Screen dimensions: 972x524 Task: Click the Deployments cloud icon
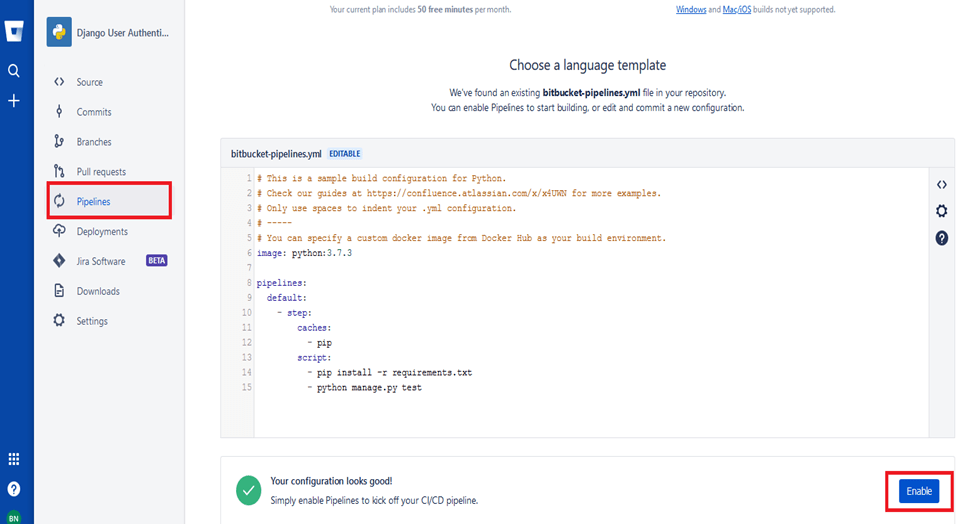pyautogui.click(x=59, y=231)
